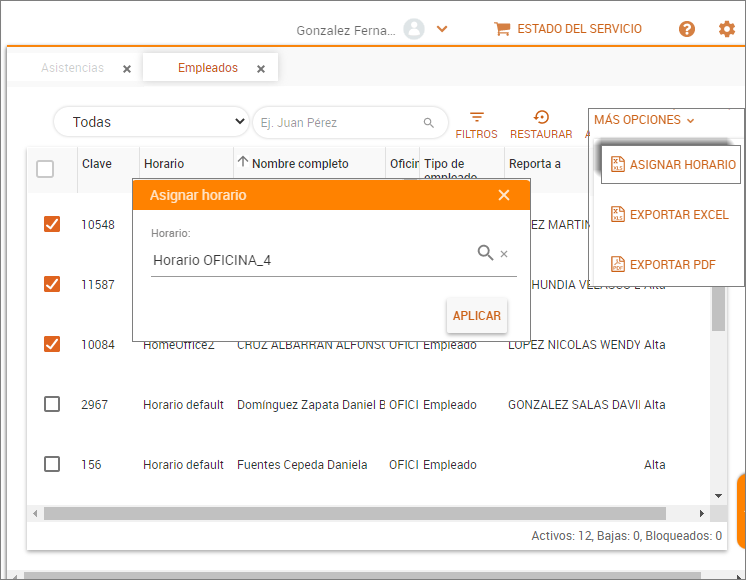Expand the user account chevron
Screen dimensions: 746x580
coord(442,29)
